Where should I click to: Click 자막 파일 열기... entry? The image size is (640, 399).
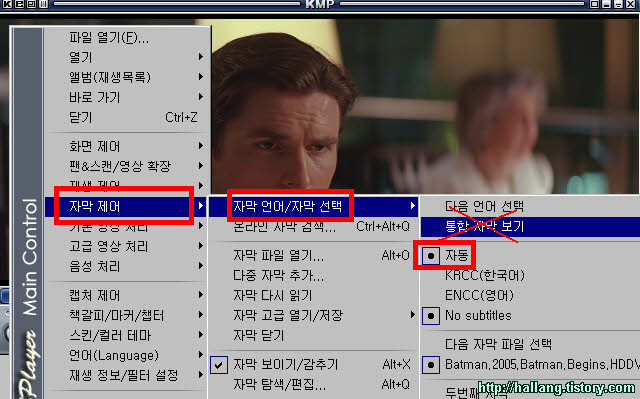(313, 256)
